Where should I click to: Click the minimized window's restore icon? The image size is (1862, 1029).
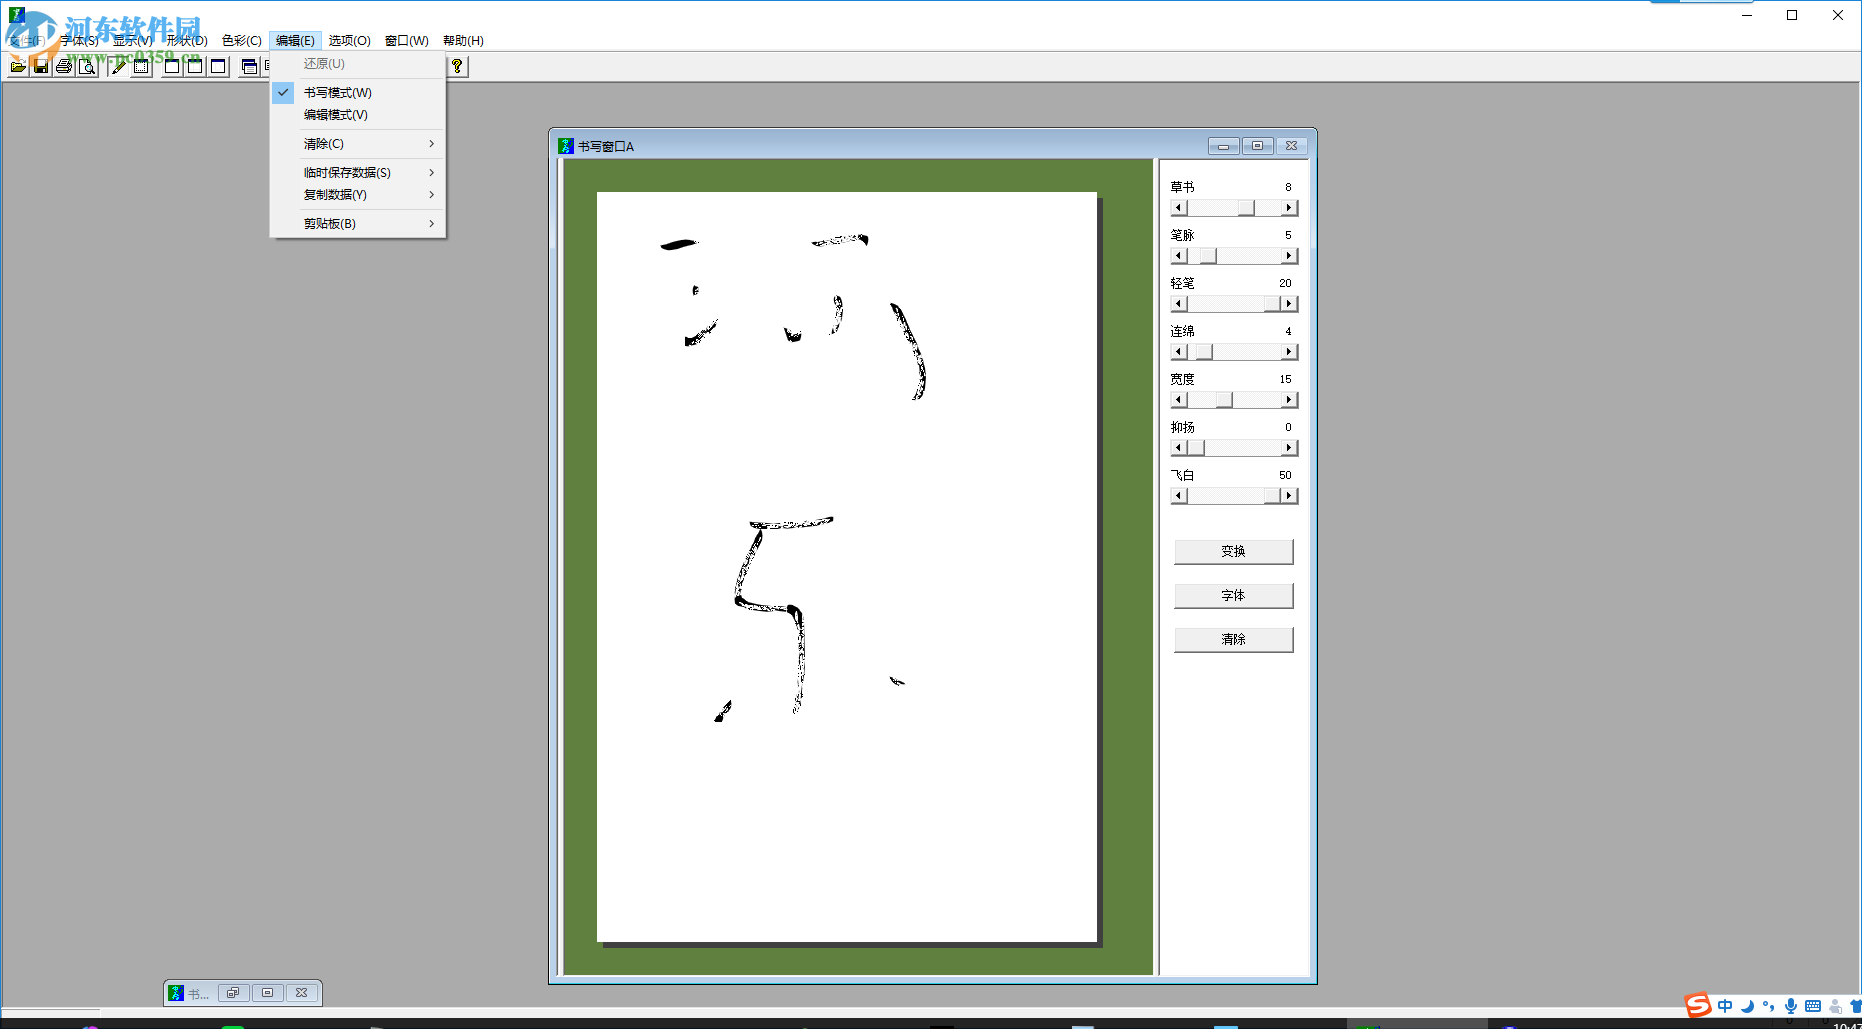(233, 993)
